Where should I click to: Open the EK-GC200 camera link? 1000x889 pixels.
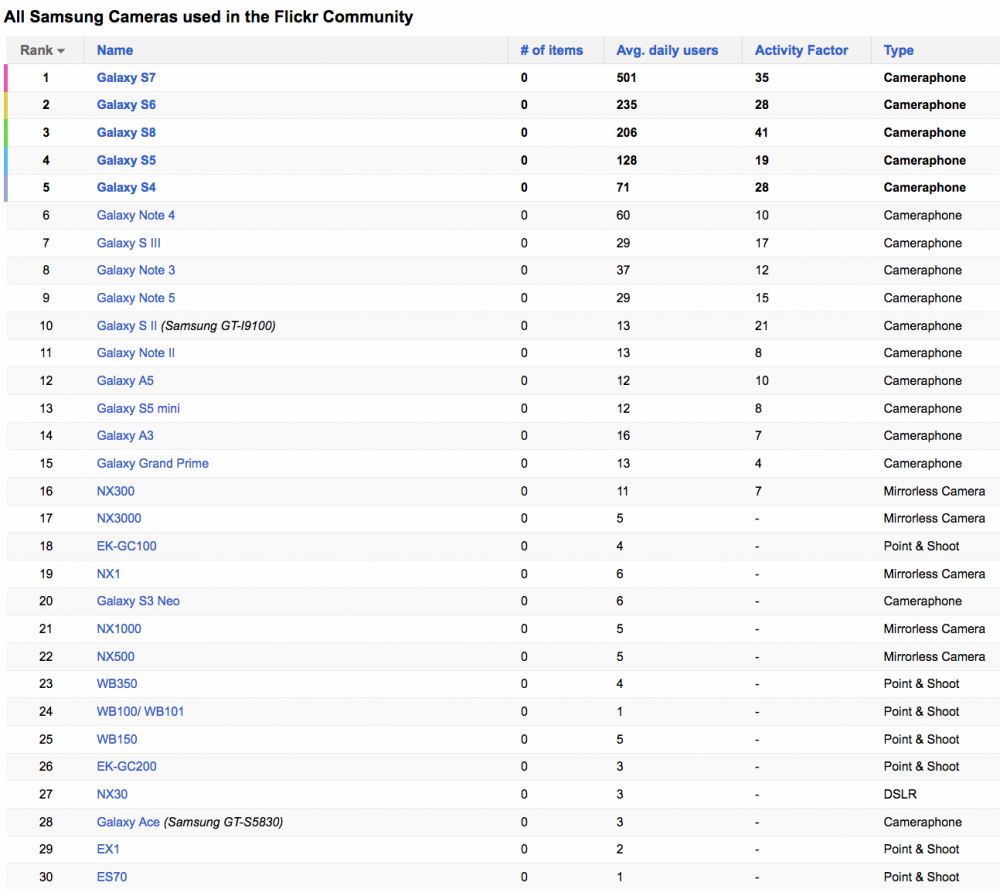tap(126, 767)
